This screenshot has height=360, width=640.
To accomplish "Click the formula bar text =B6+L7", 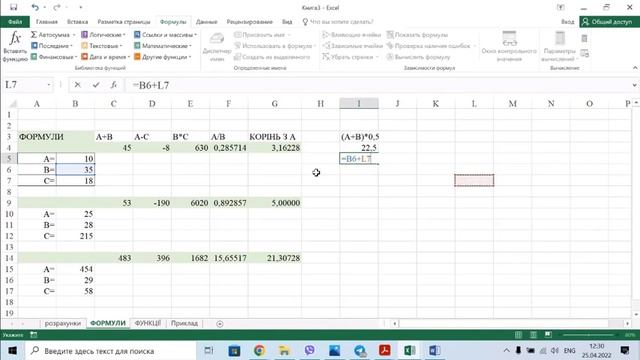I will pyautogui.click(x=151, y=85).
